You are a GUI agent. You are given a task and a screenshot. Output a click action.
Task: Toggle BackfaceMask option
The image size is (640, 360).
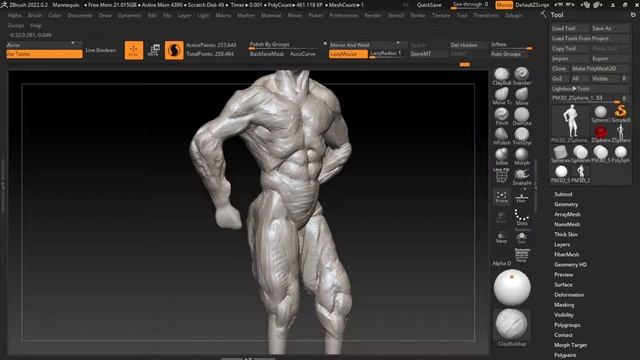coord(267,54)
